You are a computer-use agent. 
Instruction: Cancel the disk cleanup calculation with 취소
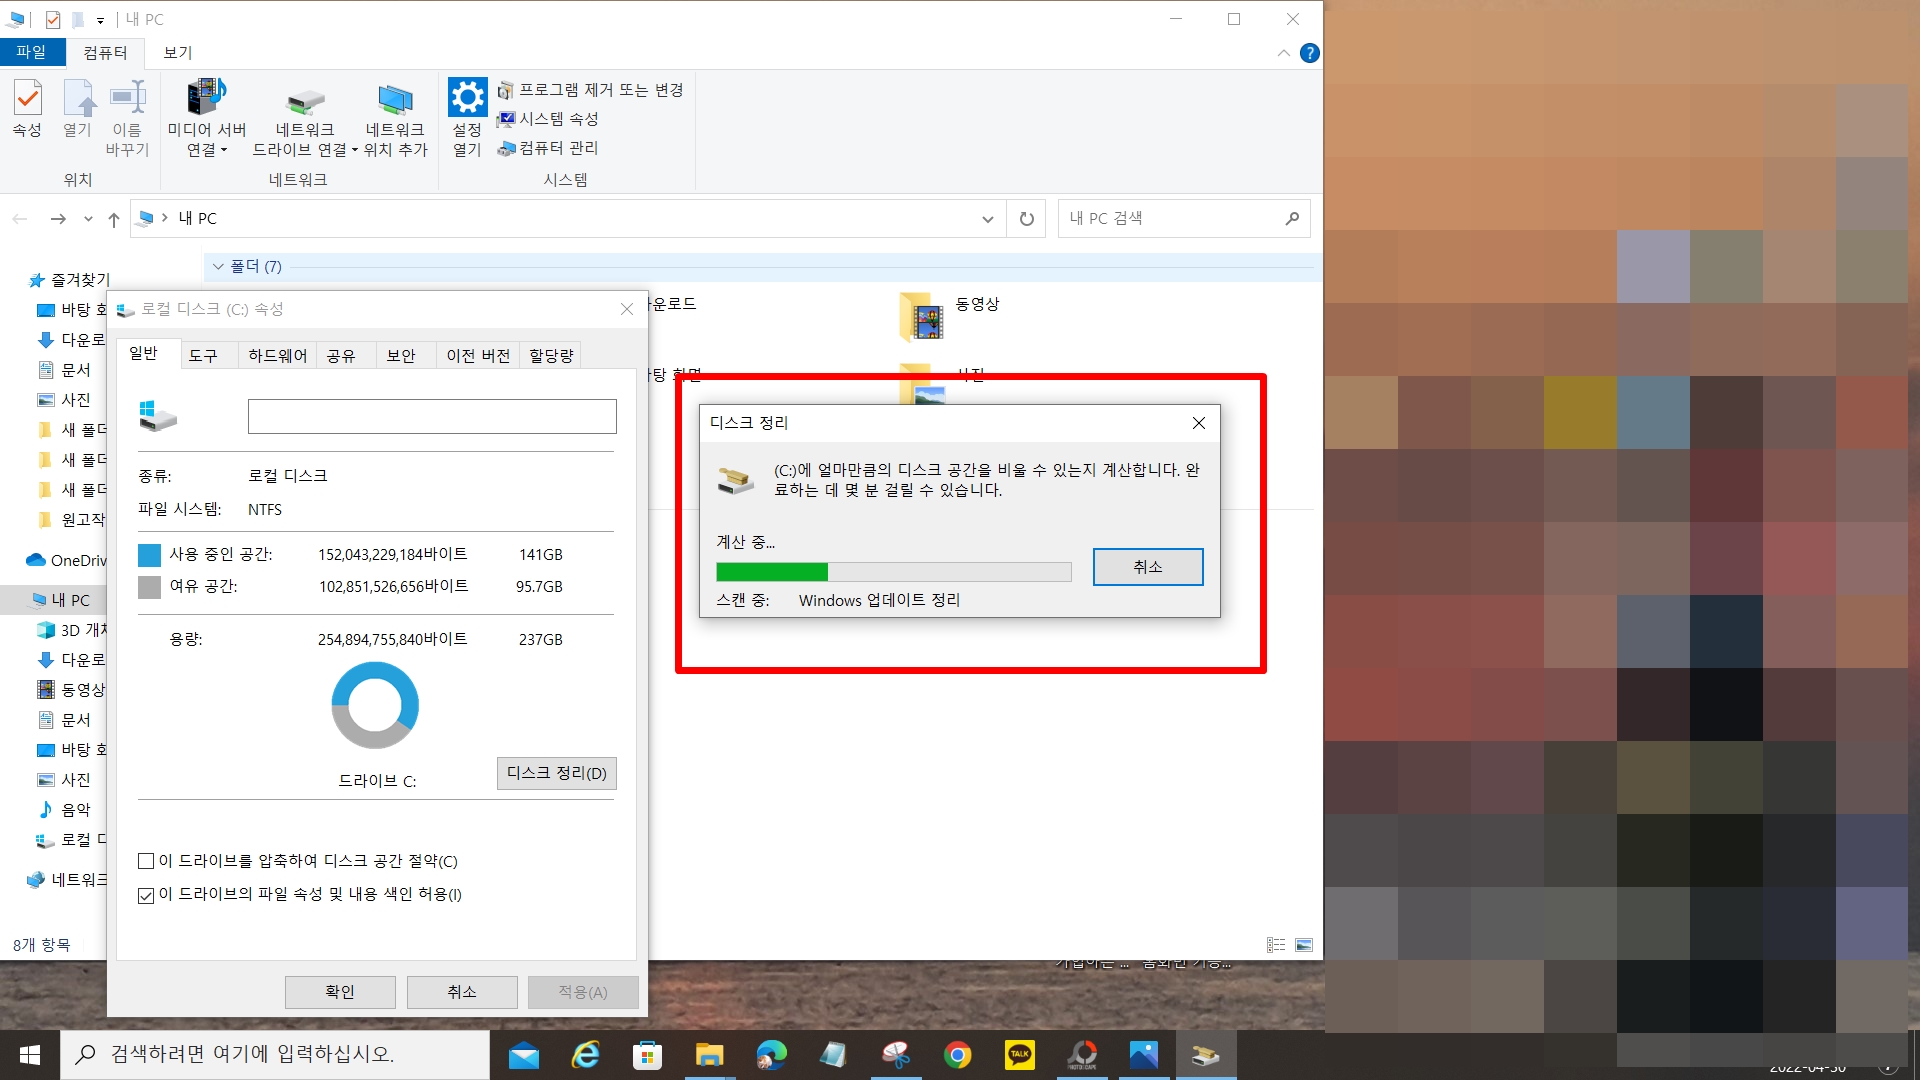1147,567
